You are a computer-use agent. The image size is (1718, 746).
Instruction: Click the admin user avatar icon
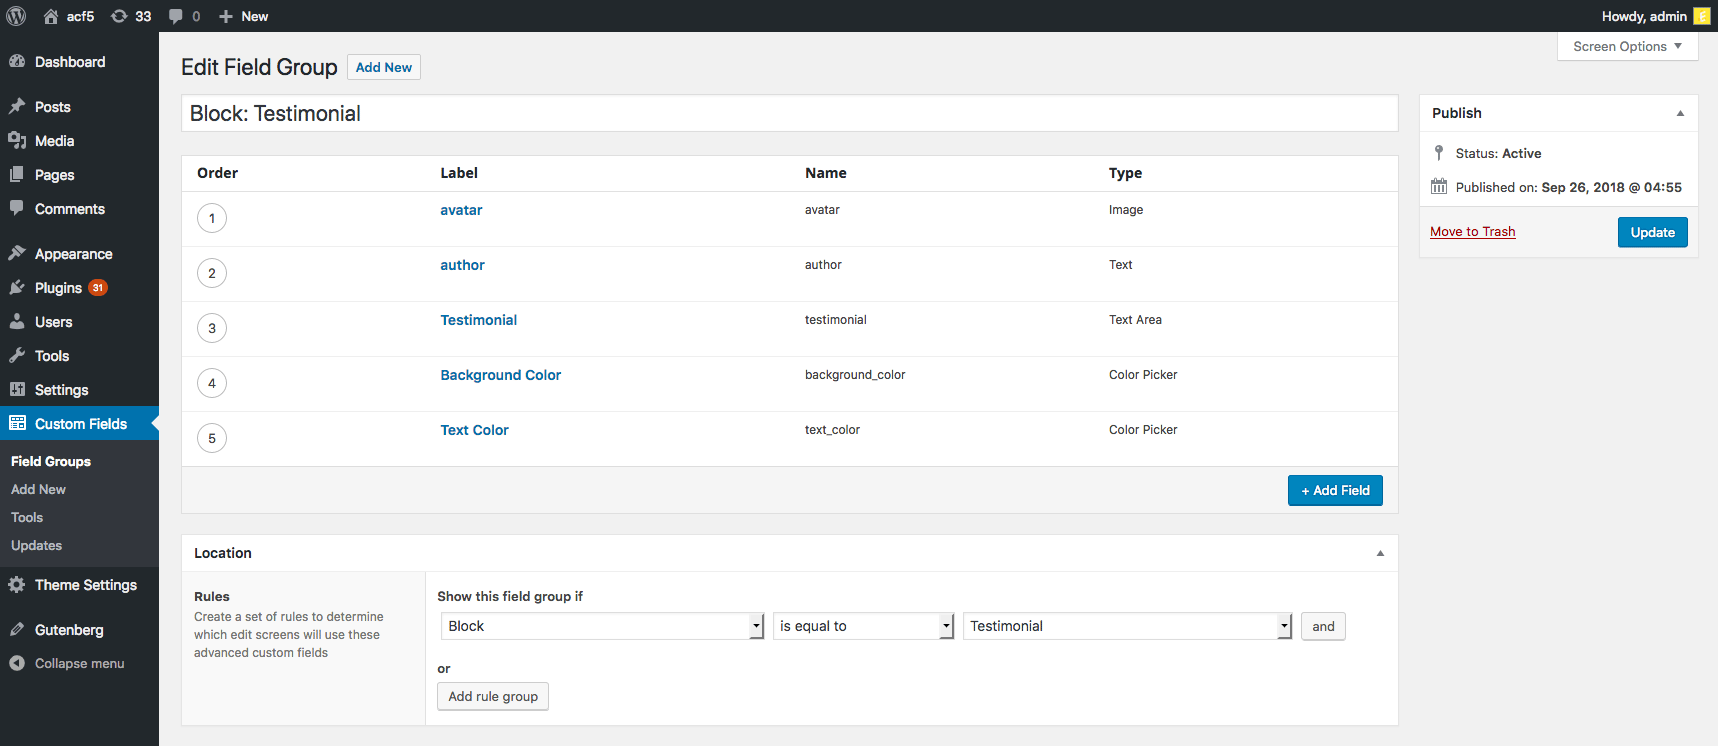[1701, 16]
